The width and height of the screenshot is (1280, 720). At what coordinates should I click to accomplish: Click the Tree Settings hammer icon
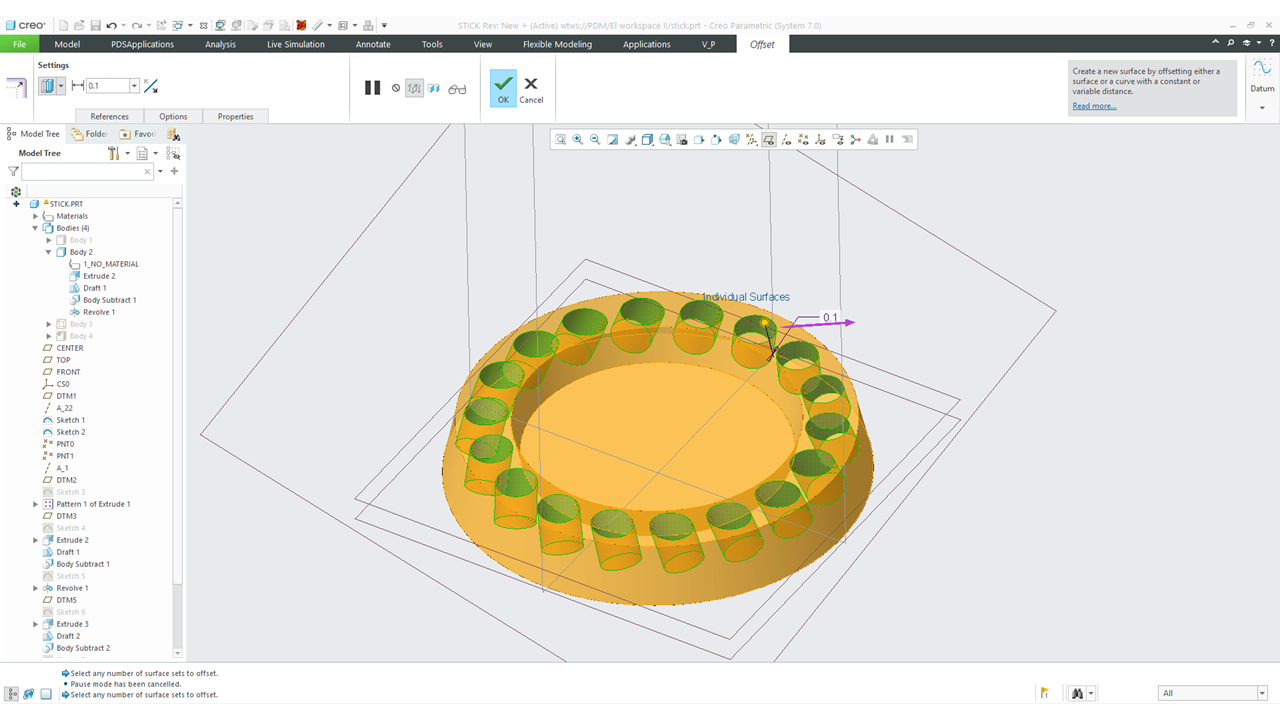click(x=114, y=153)
